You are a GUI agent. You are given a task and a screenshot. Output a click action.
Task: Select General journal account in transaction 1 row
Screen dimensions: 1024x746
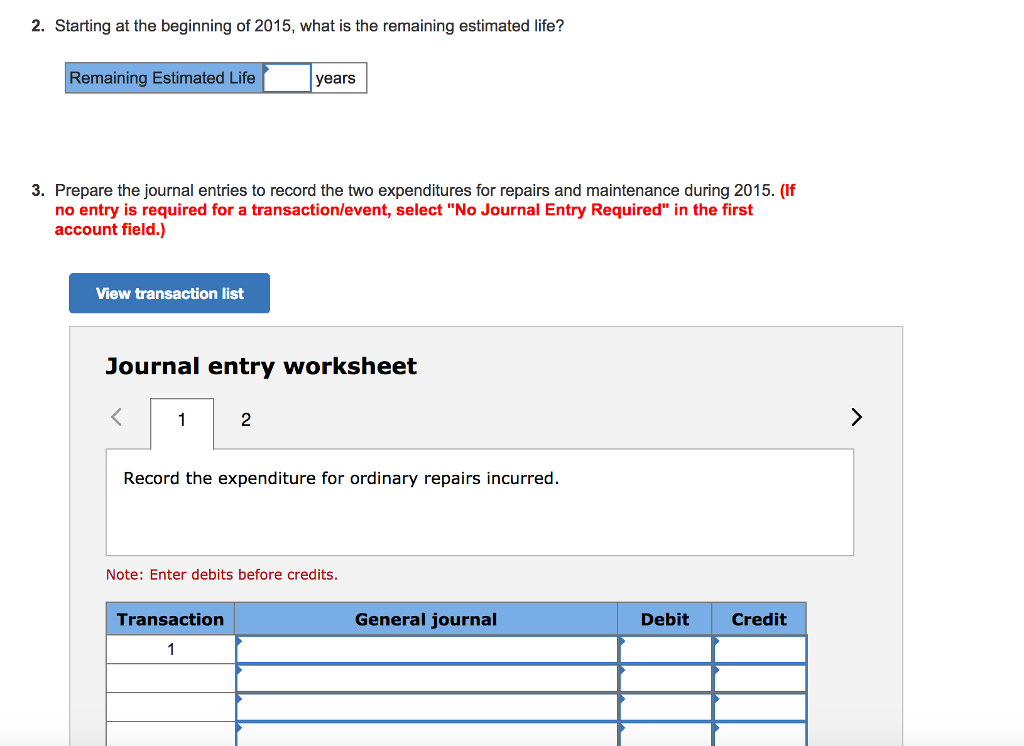[x=426, y=650]
